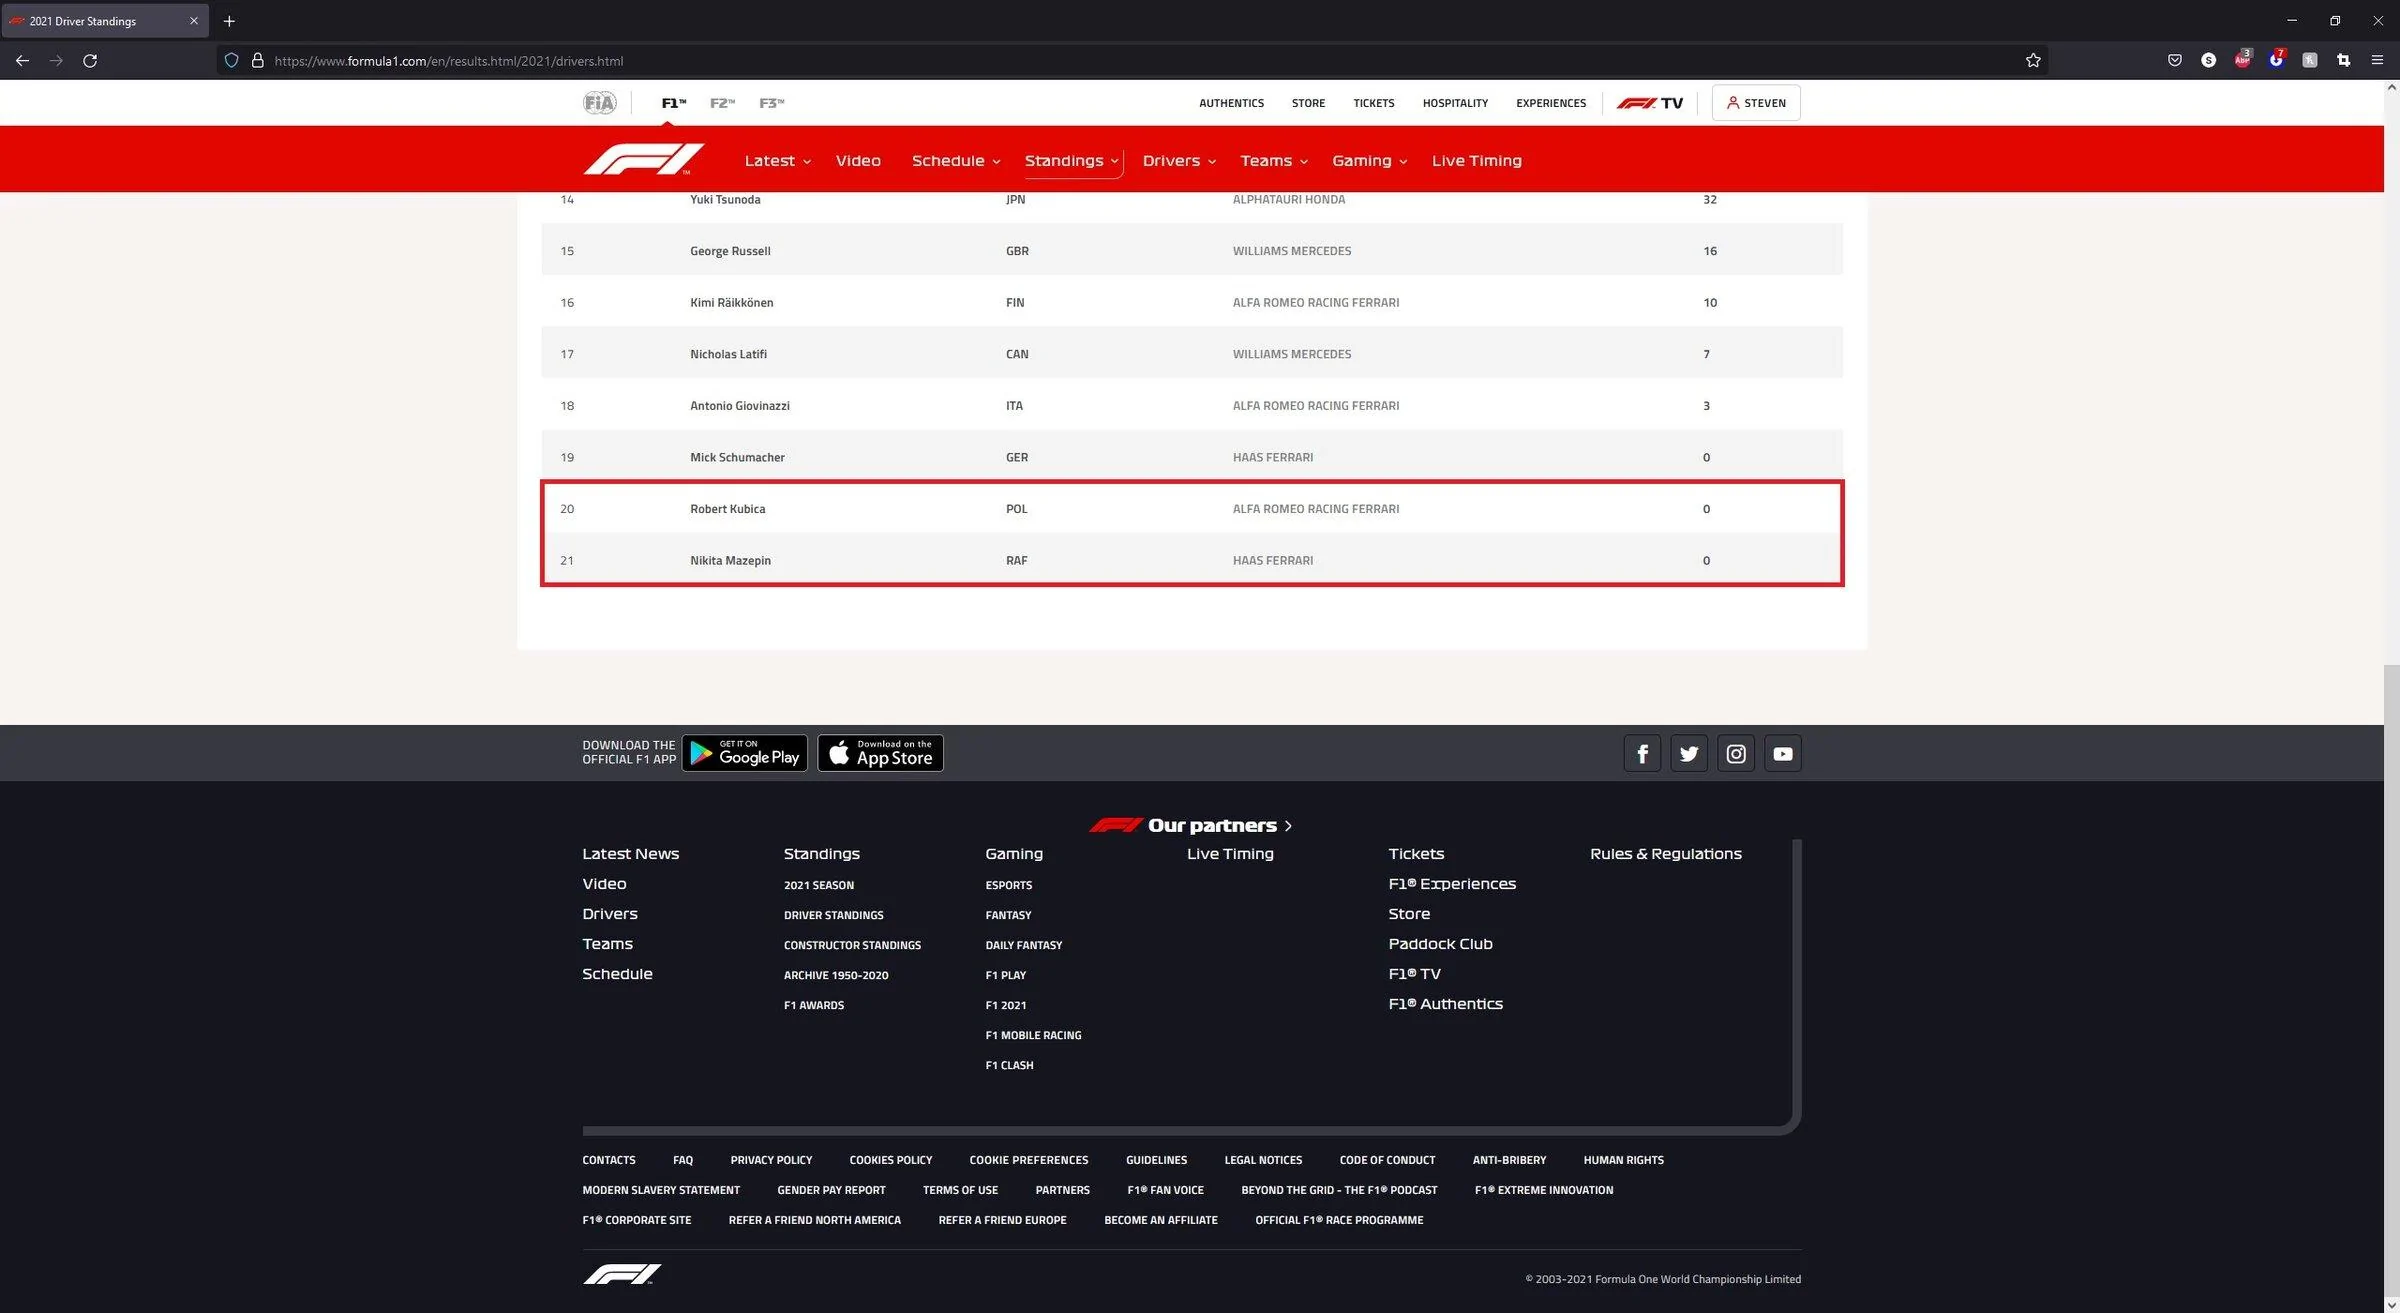Screen dimensions: 2400x1313
Task: Select the F1 series tab
Action: tap(674, 103)
